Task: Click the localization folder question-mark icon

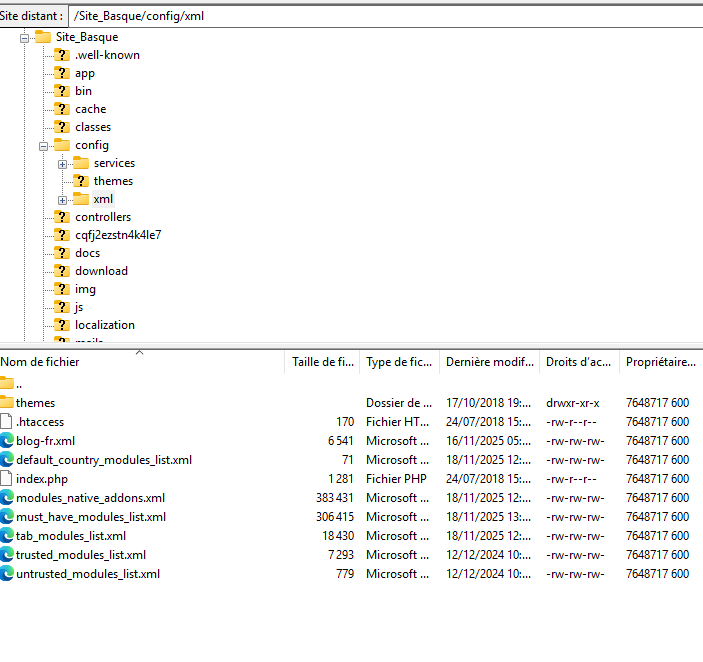Action: pos(62,325)
